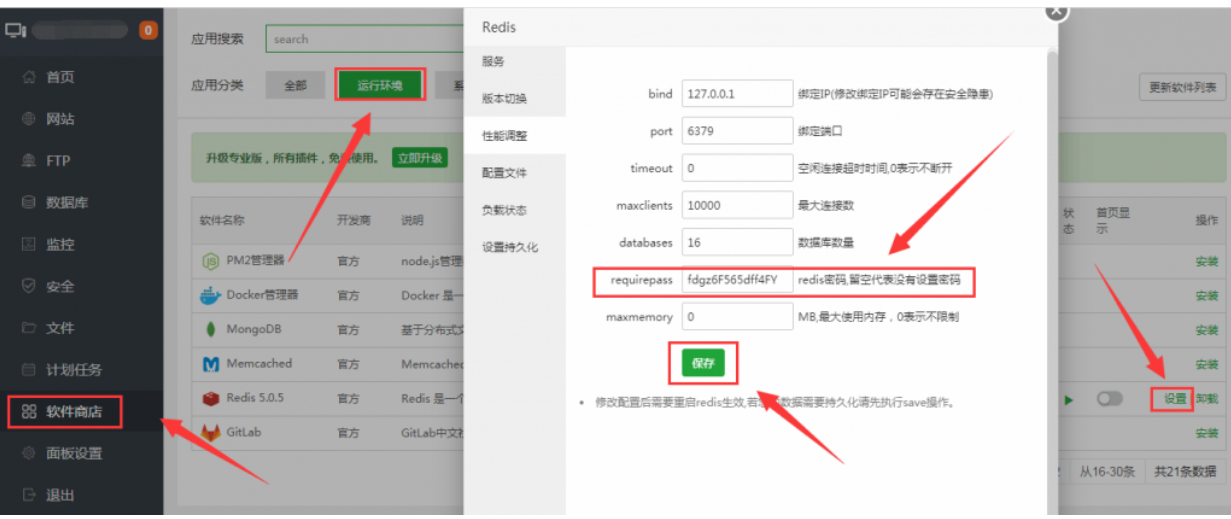Open Redis 设置 link
The height and width of the screenshot is (519, 1231).
point(1174,399)
